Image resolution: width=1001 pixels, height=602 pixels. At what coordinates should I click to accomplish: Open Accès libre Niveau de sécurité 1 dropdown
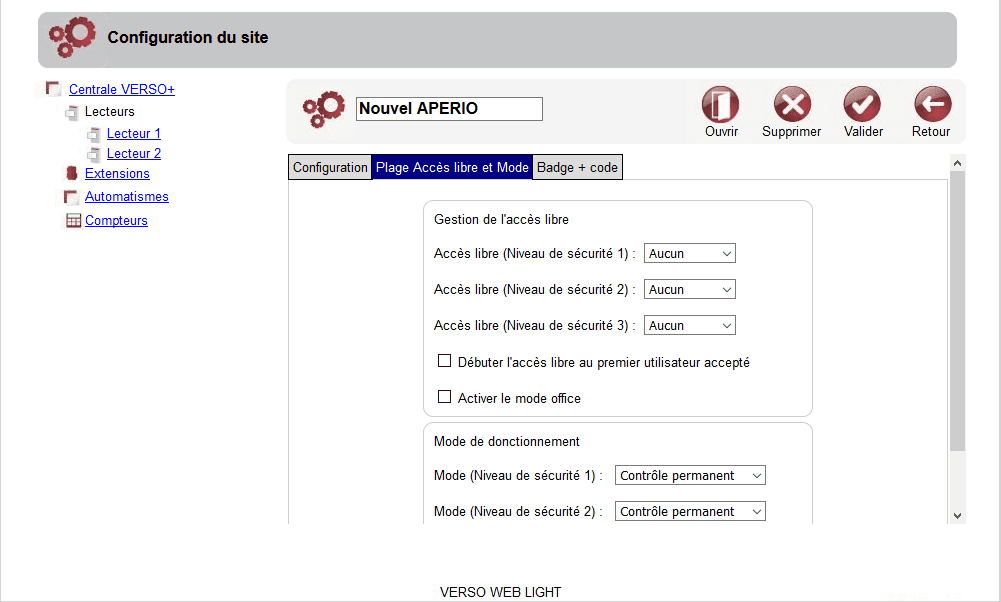[x=689, y=253]
